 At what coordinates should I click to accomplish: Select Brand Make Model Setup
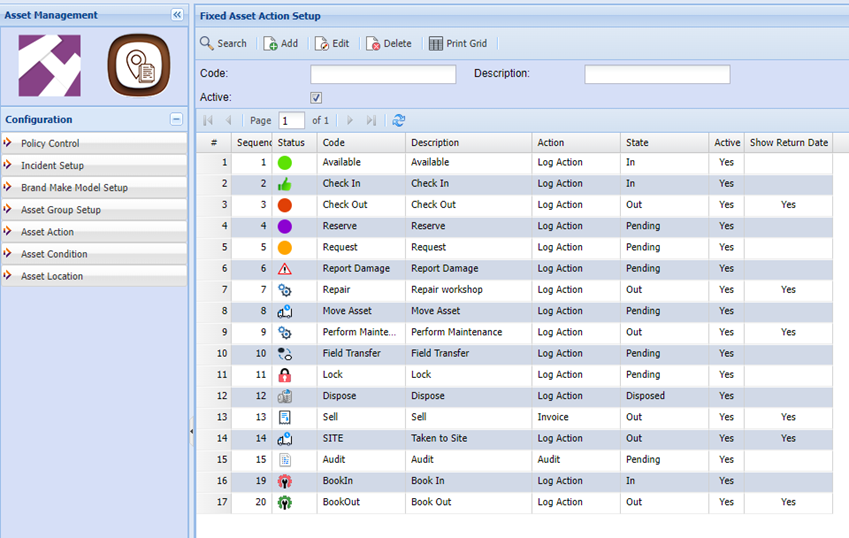74,188
